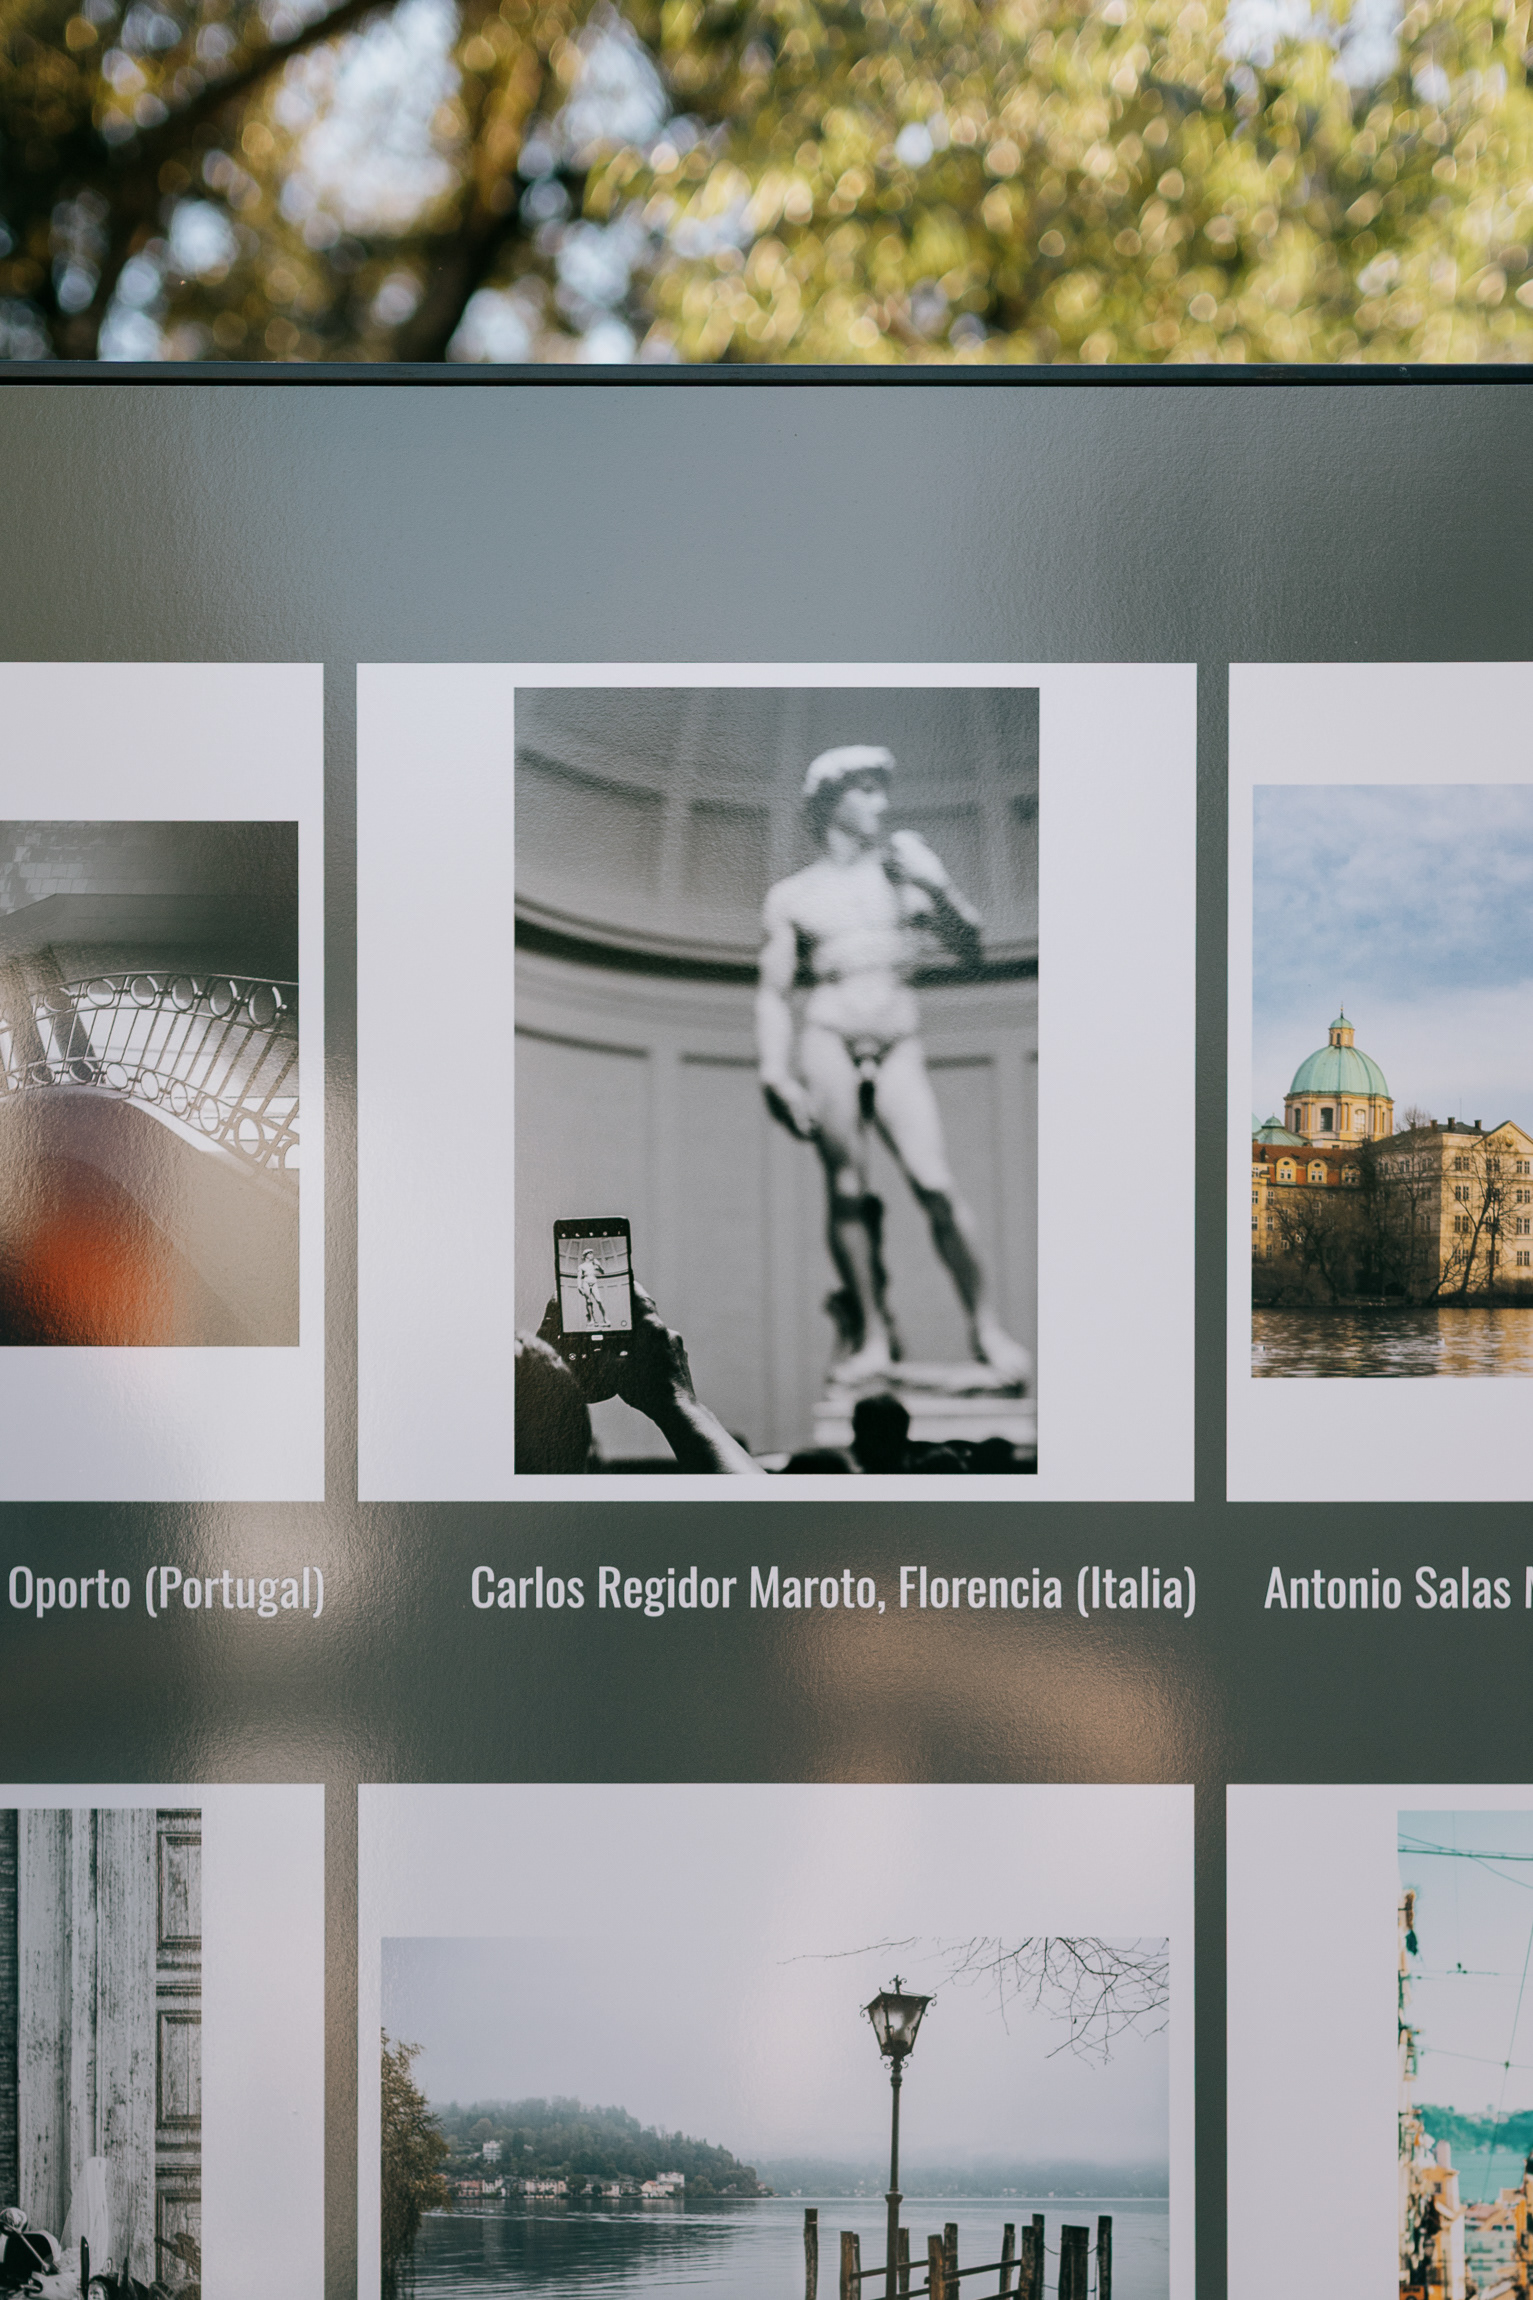This screenshot has height=2300, width=1533.
Task: Open the teal-toned city street photo
Action: pyautogui.click(x=1465, y=2054)
